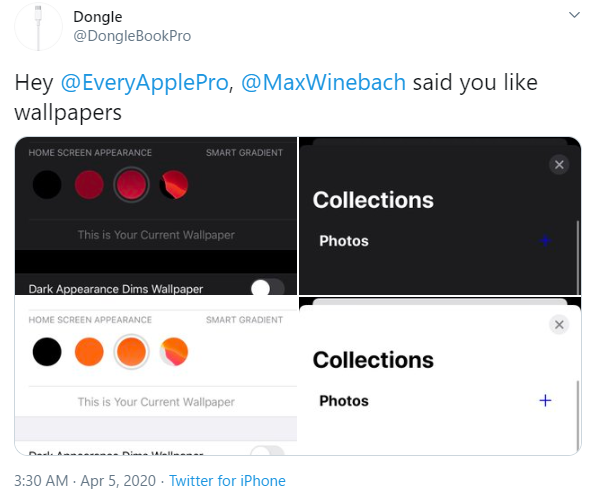Select the black swatch in dark appearance row

click(47, 185)
